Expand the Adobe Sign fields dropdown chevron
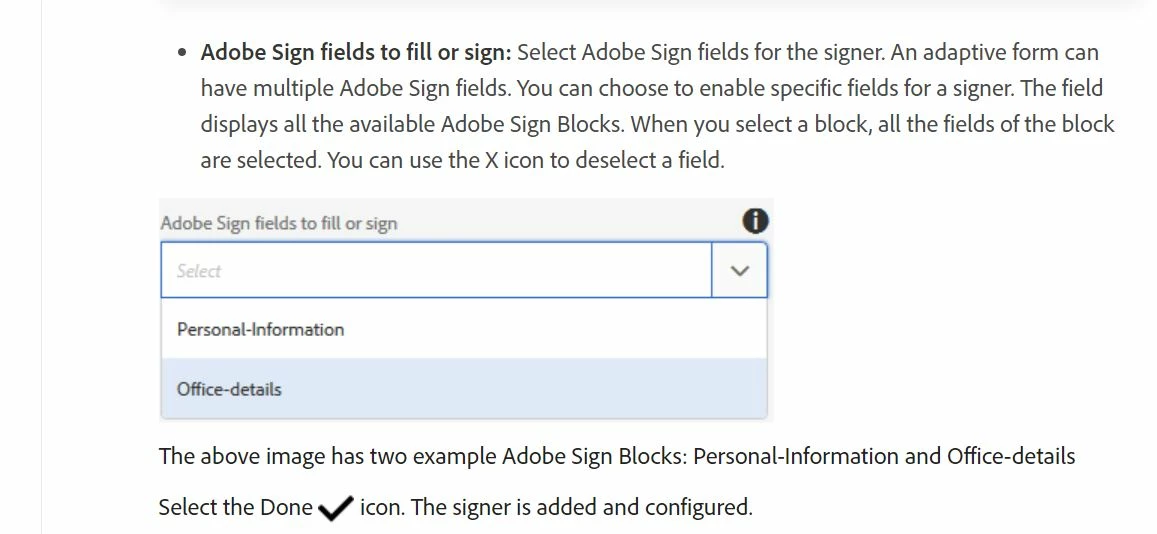This screenshot has width=1157, height=534. 739,271
